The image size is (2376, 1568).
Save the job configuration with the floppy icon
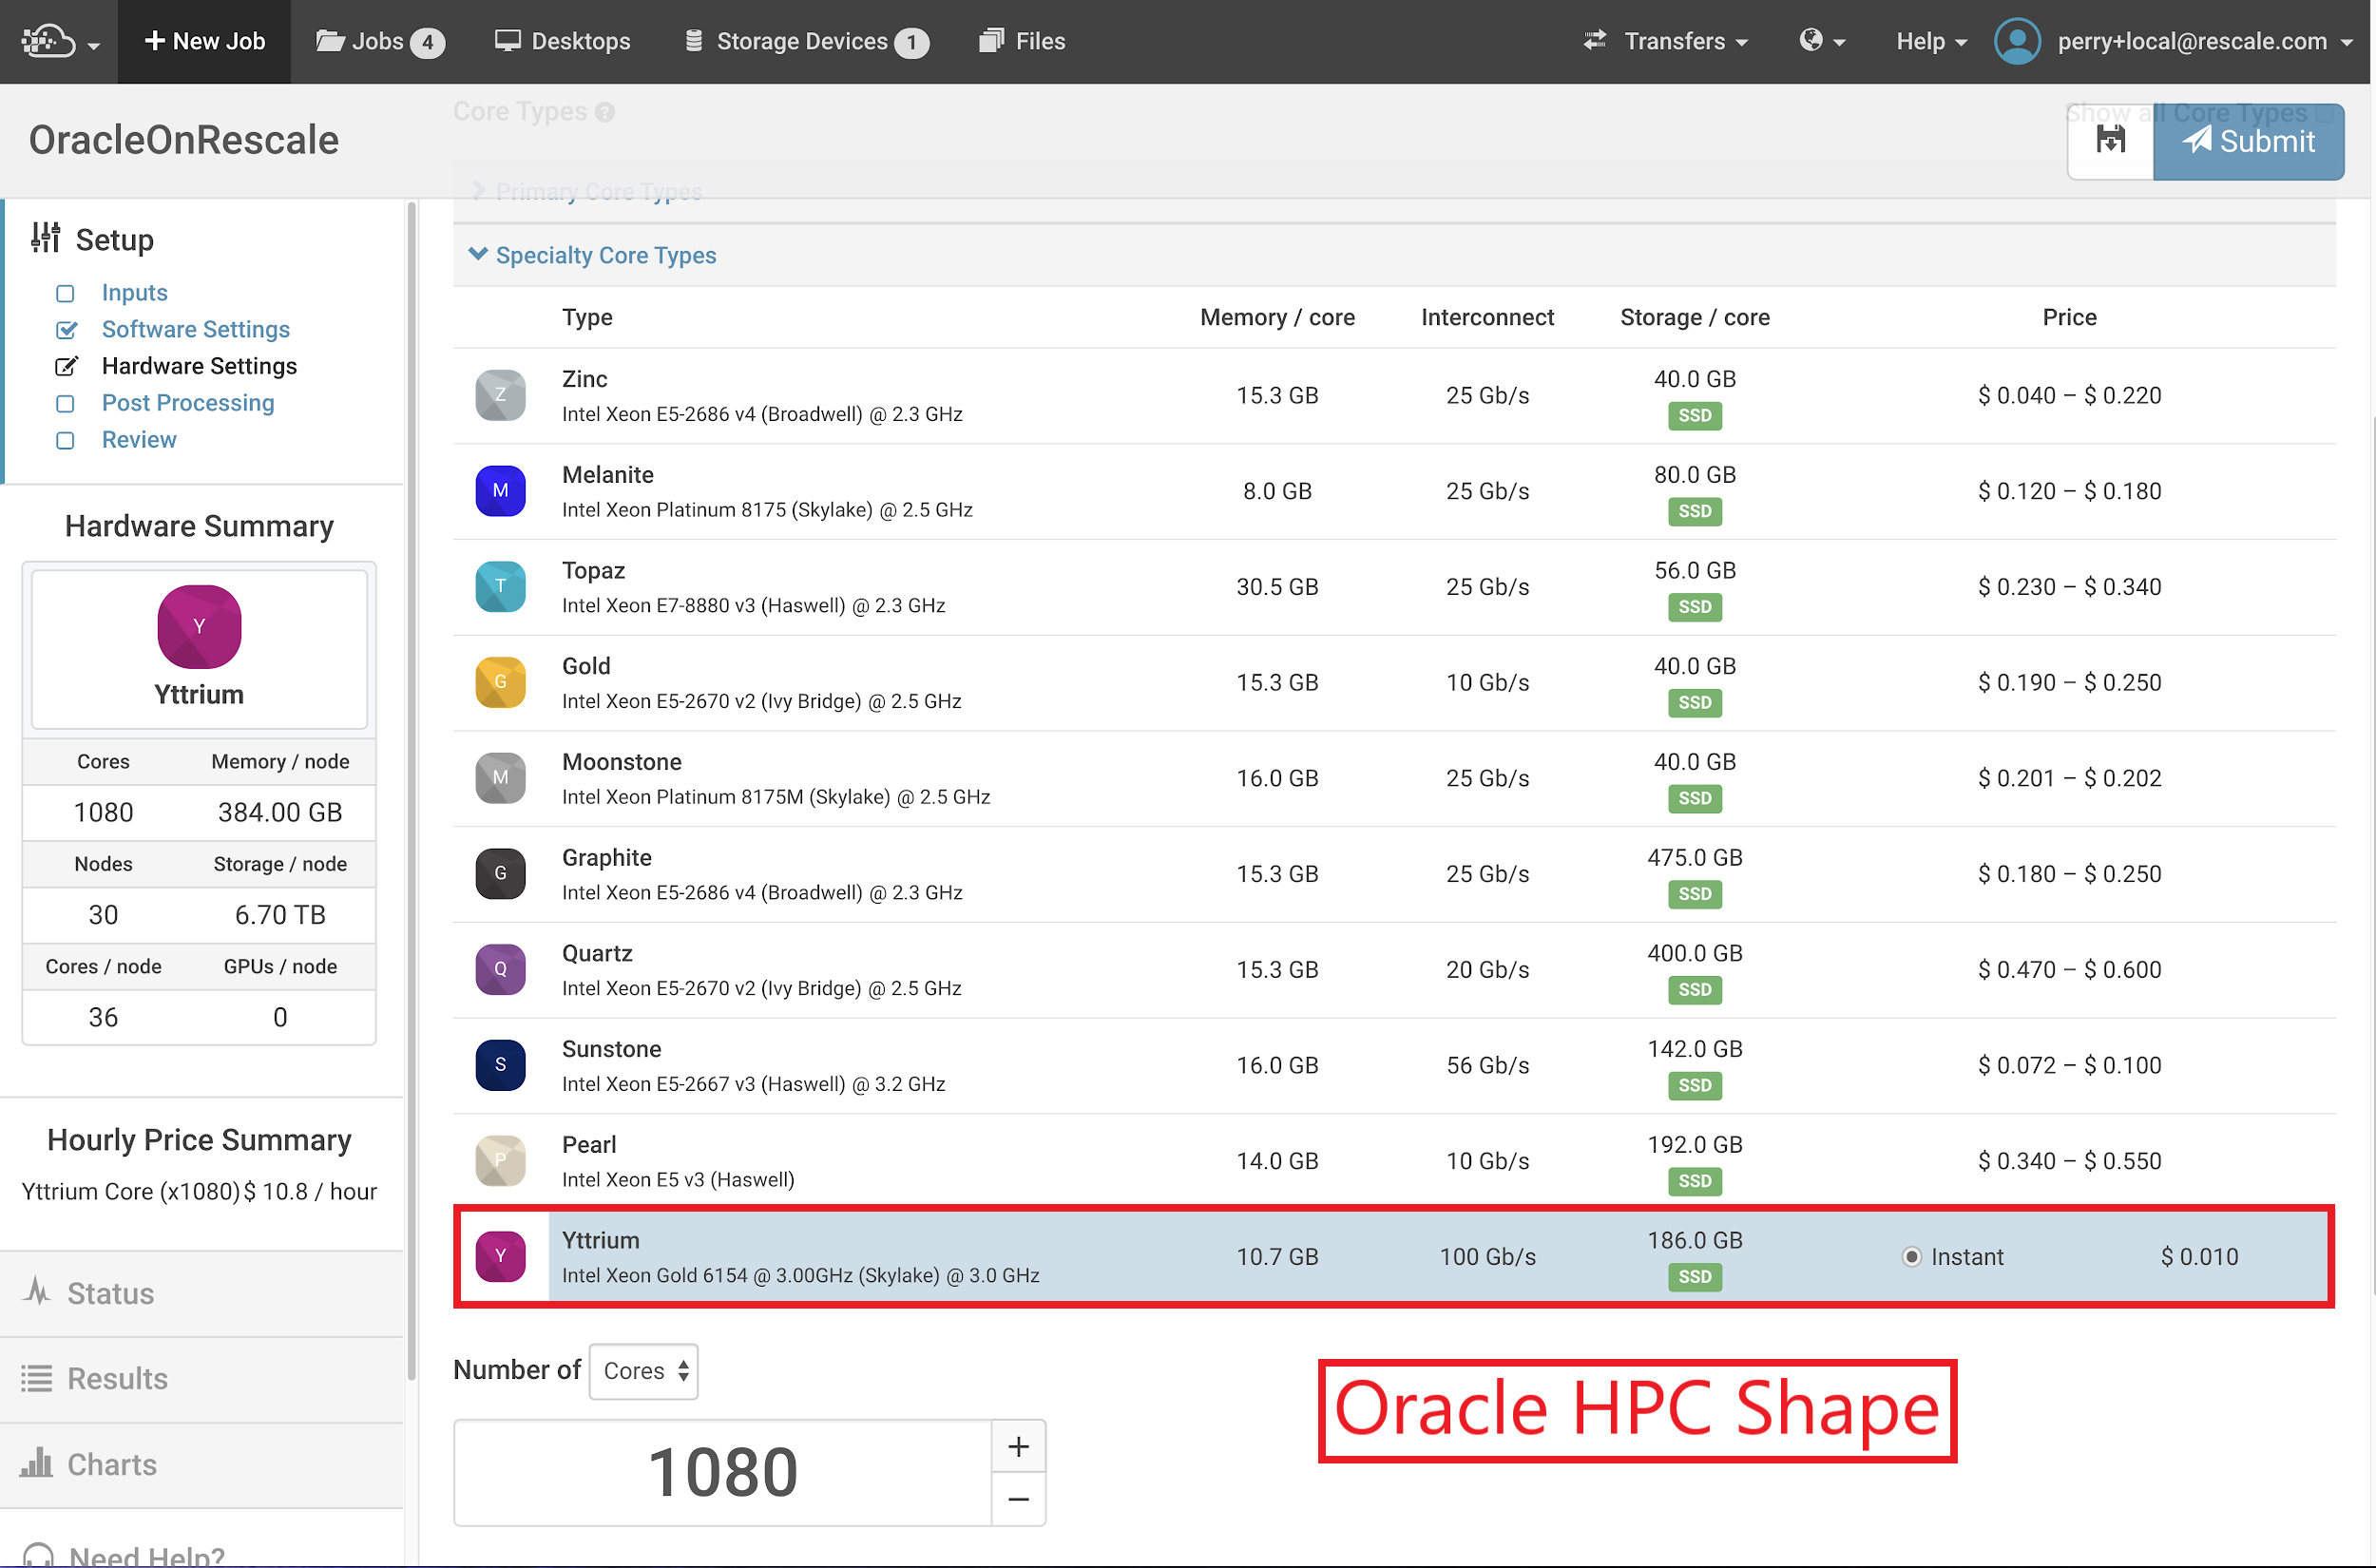coord(2110,141)
